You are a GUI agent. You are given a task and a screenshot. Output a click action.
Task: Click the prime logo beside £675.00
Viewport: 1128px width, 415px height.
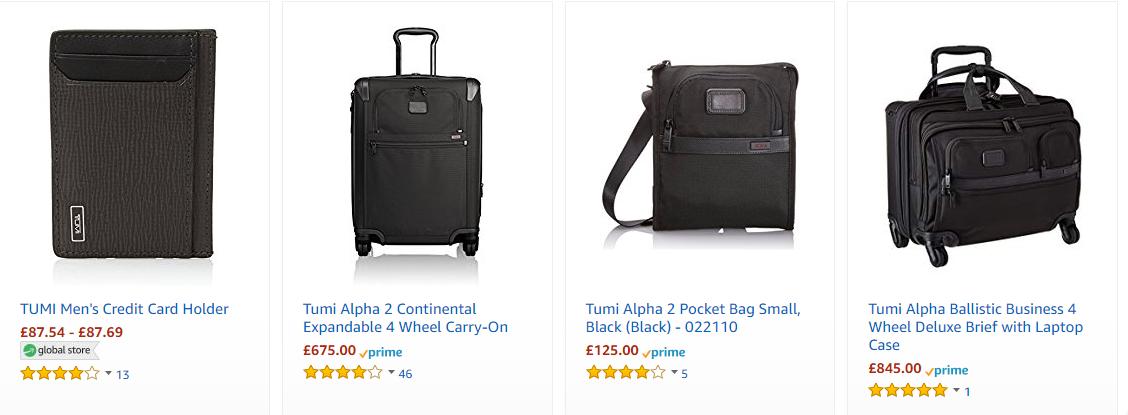381,352
